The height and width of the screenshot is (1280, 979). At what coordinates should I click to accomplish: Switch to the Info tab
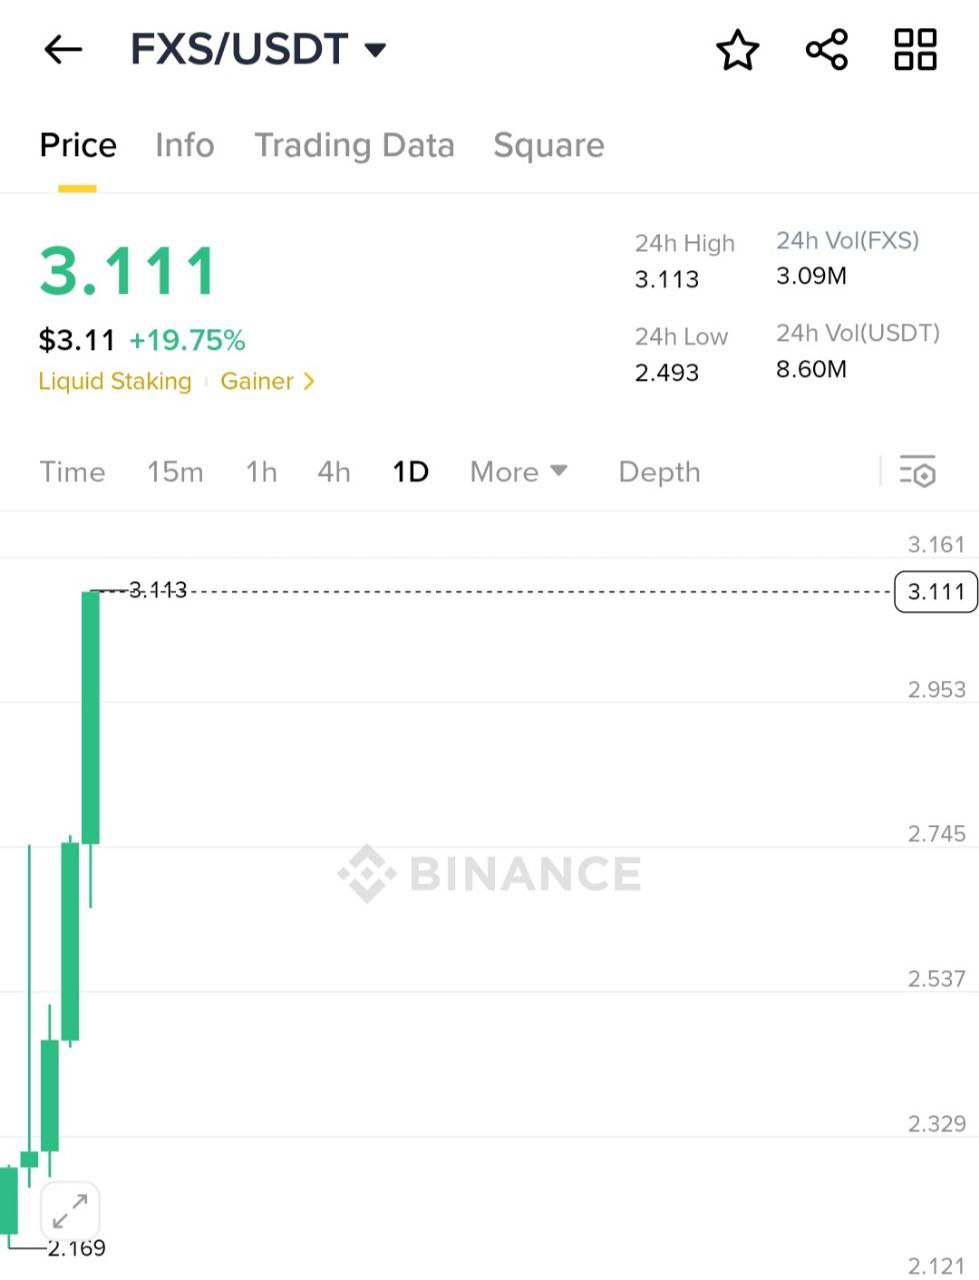point(184,146)
